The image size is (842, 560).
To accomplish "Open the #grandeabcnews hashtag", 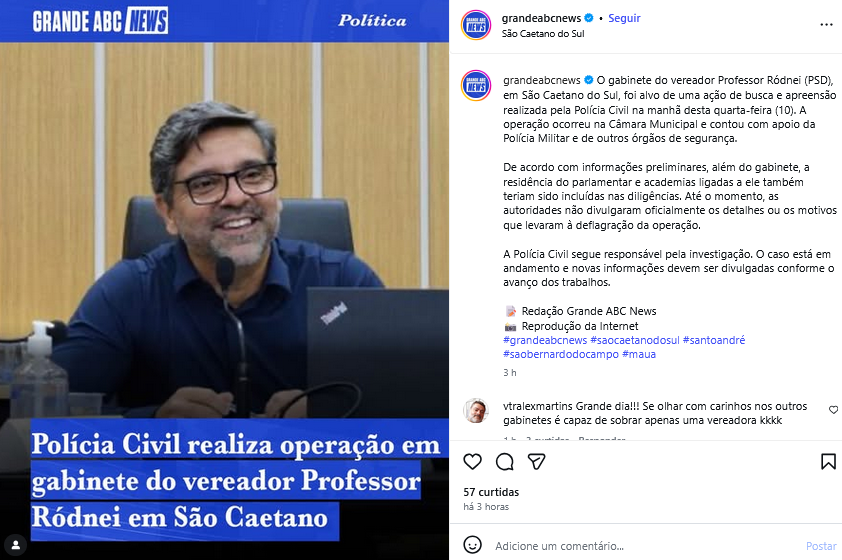I will click(545, 340).
